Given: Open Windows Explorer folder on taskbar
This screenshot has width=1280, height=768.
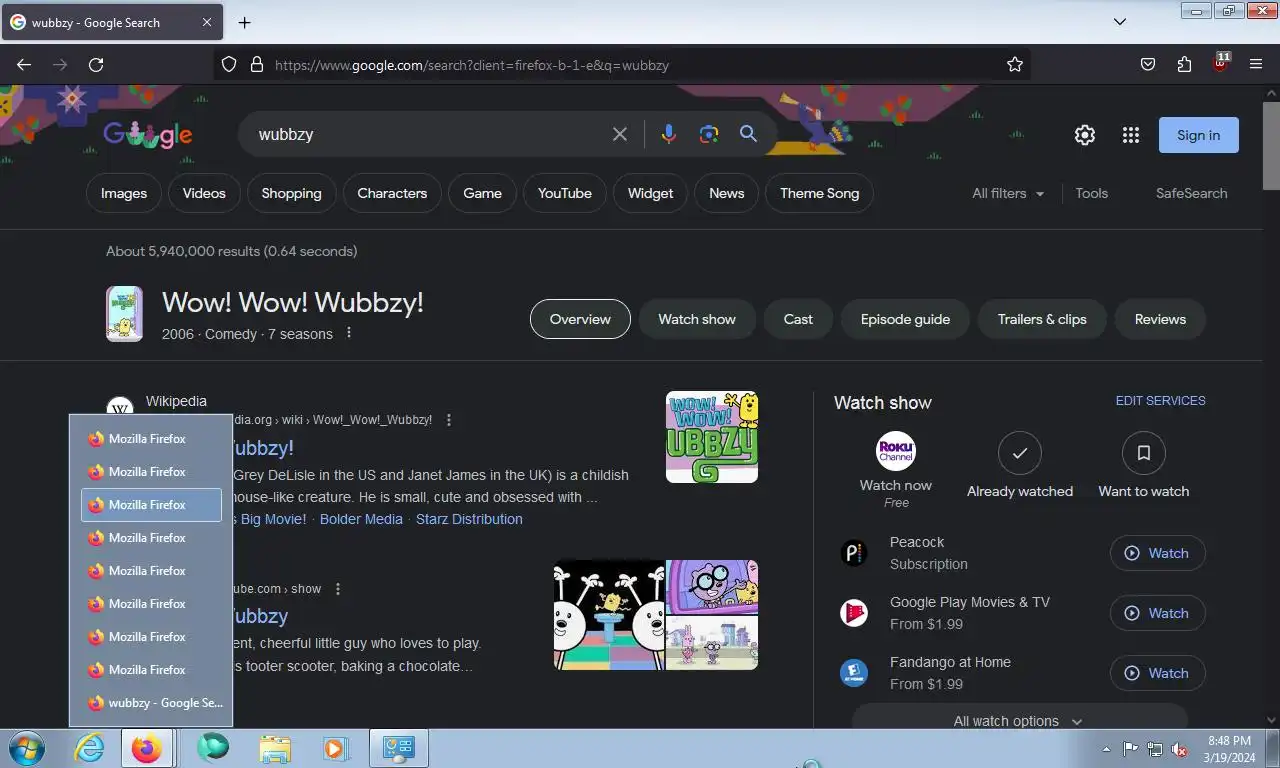Looking at the screenshot, I should pyautogui.click(x=275, y=748).
